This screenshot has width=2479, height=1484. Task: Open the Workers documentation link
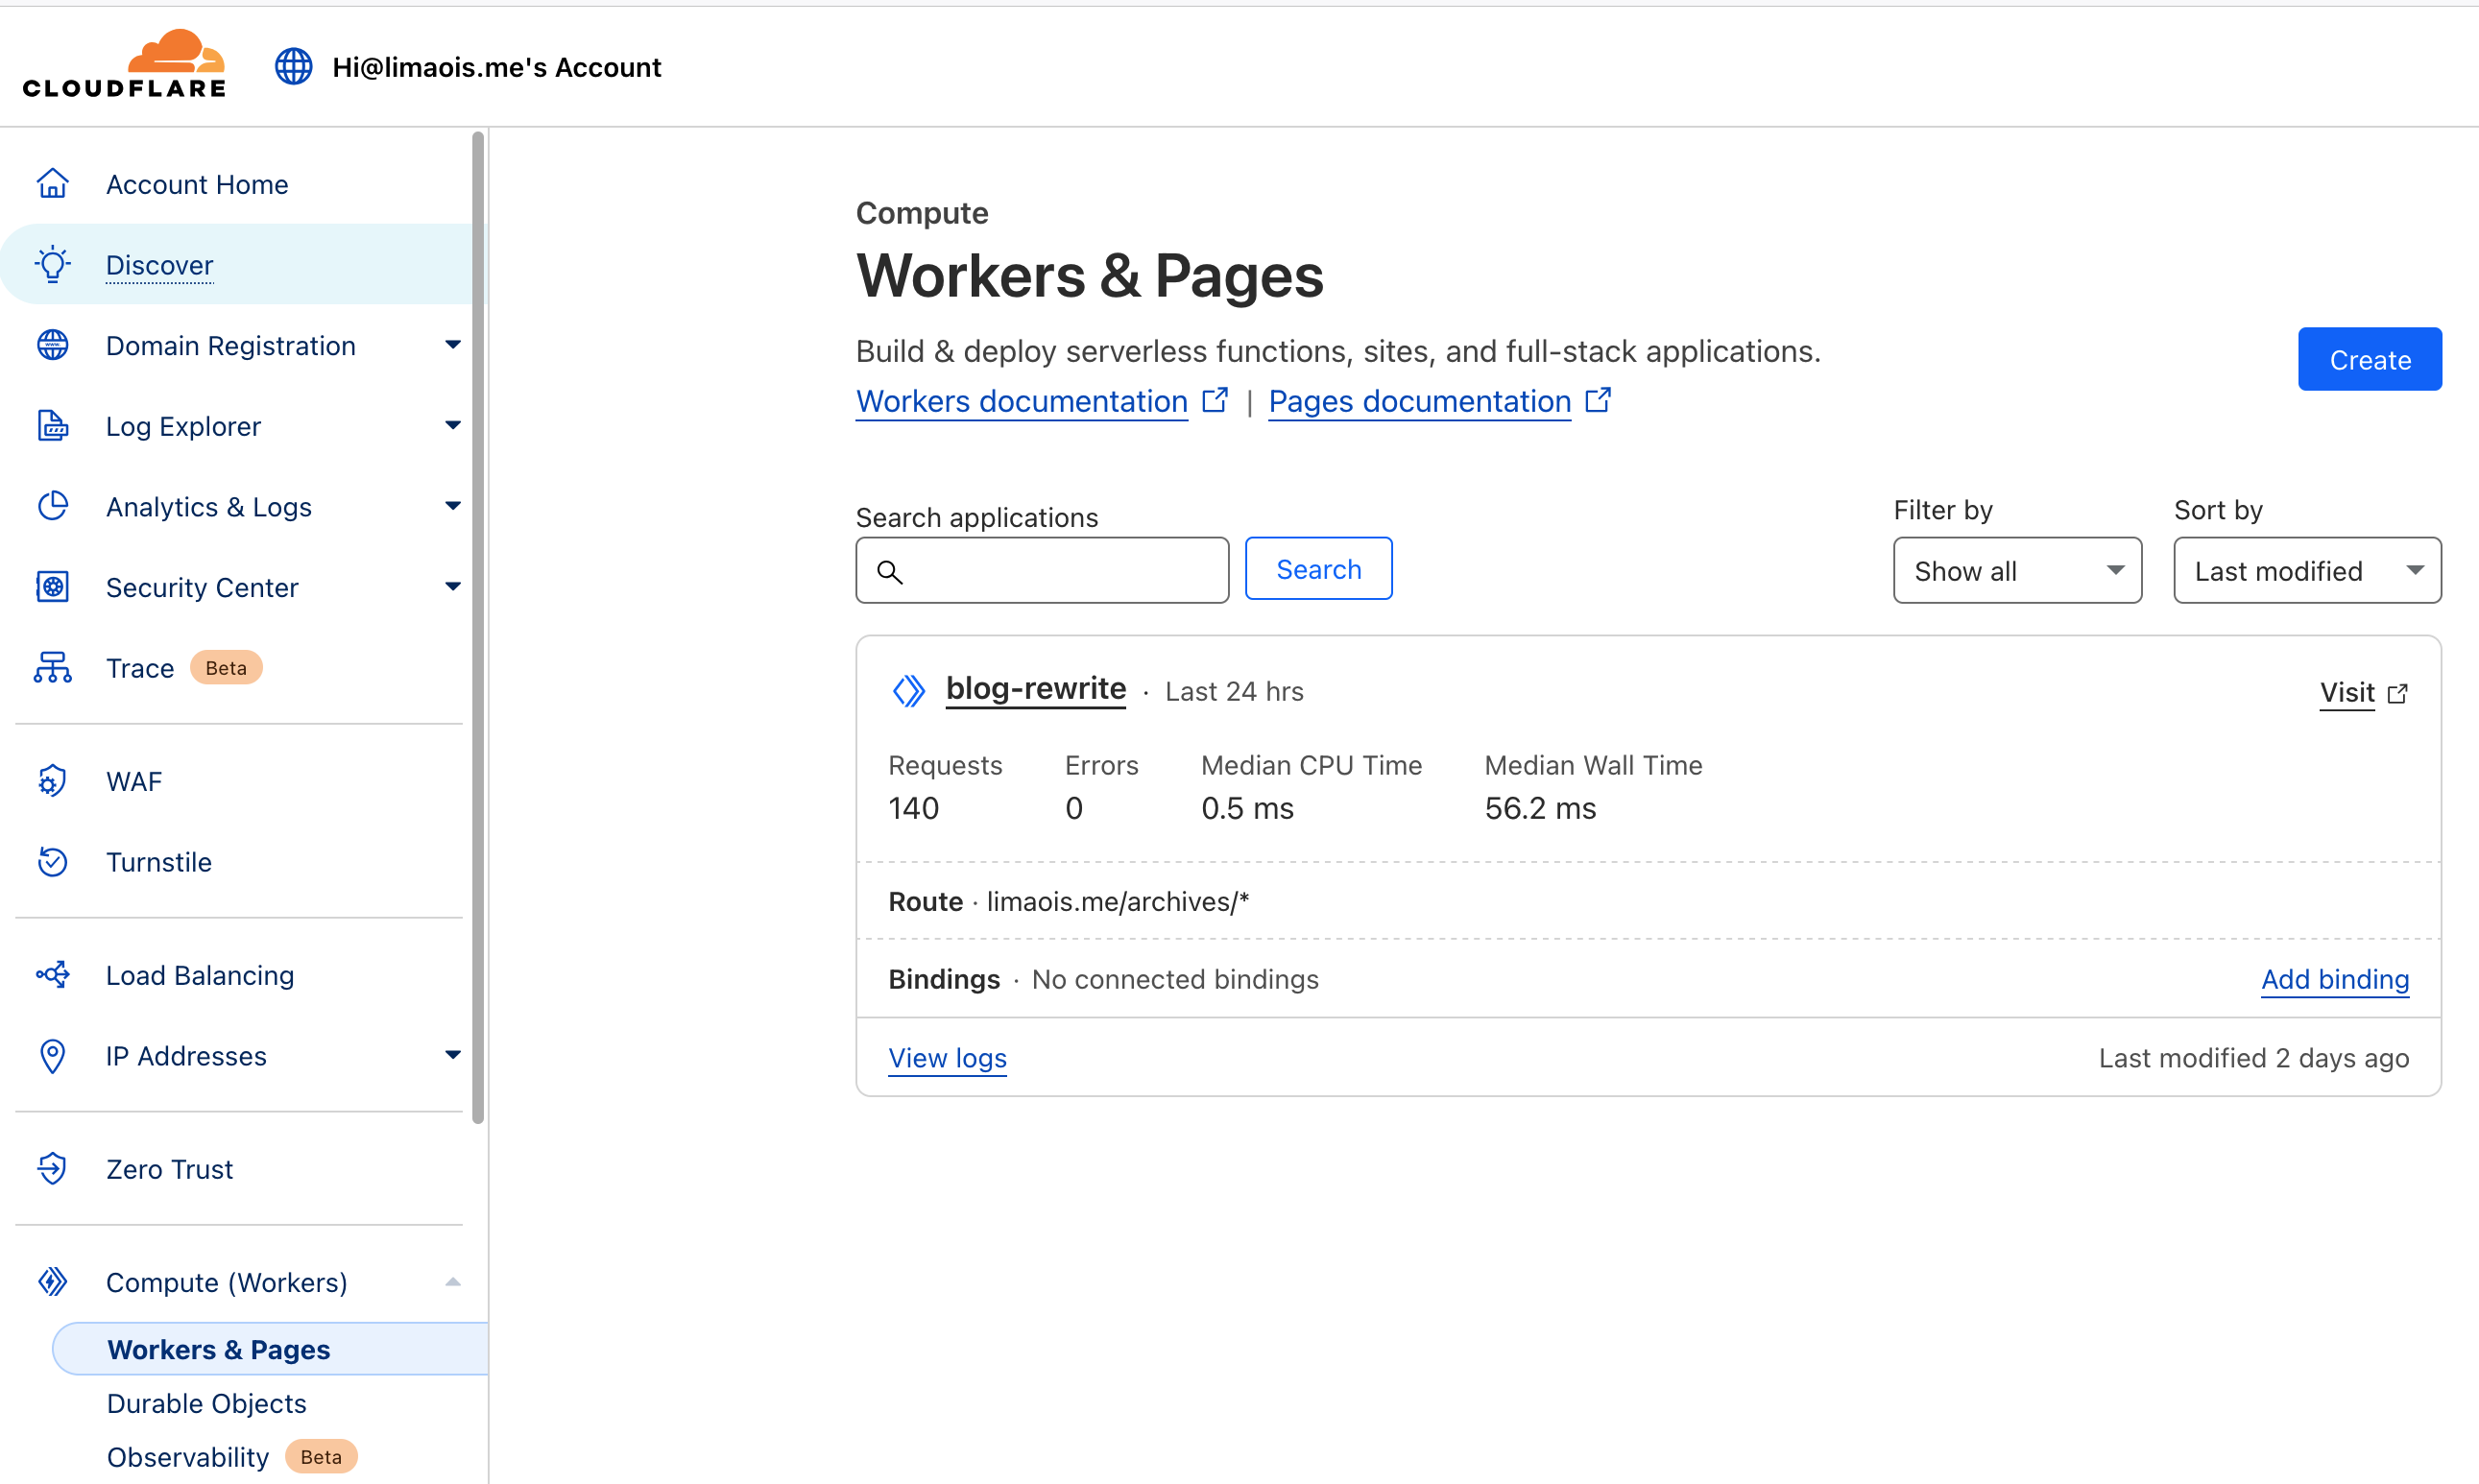(1021, 401)
